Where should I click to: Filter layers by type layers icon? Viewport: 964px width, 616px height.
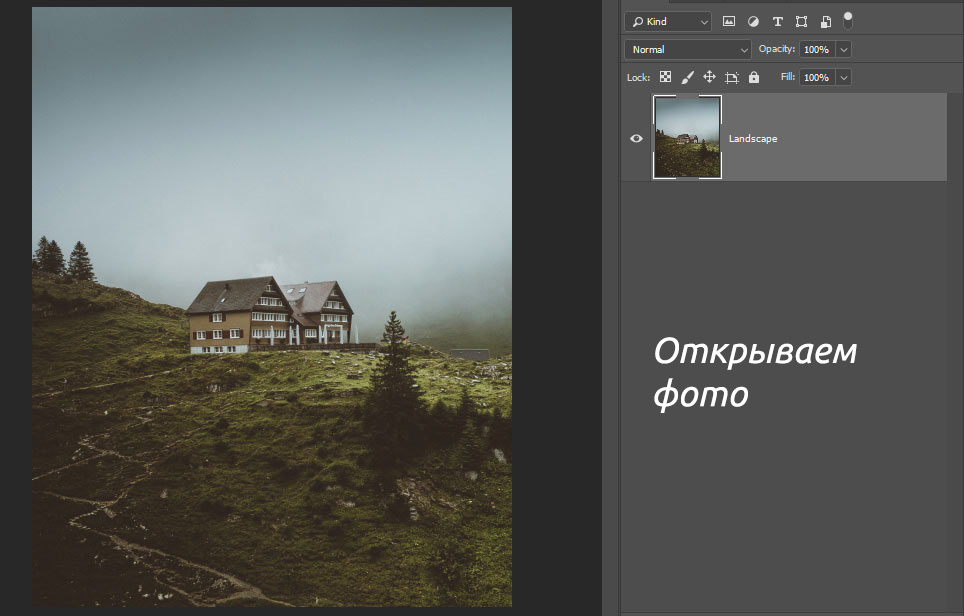(778, 22)
